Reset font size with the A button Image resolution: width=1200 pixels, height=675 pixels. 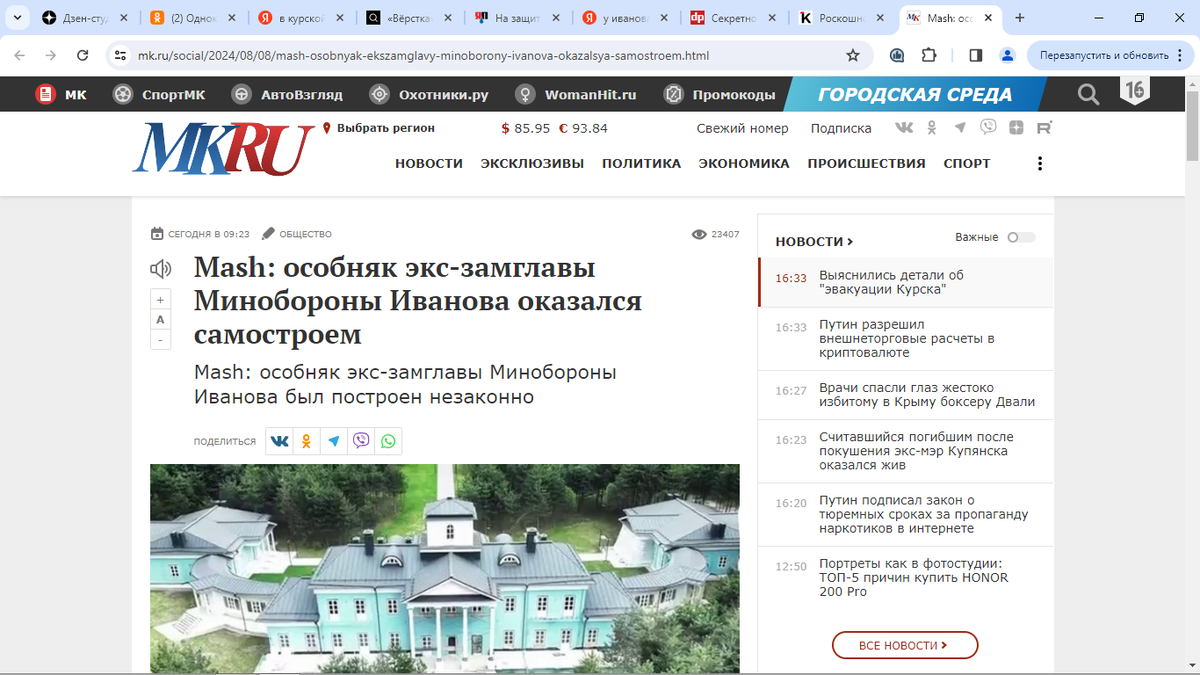[160, 319]
